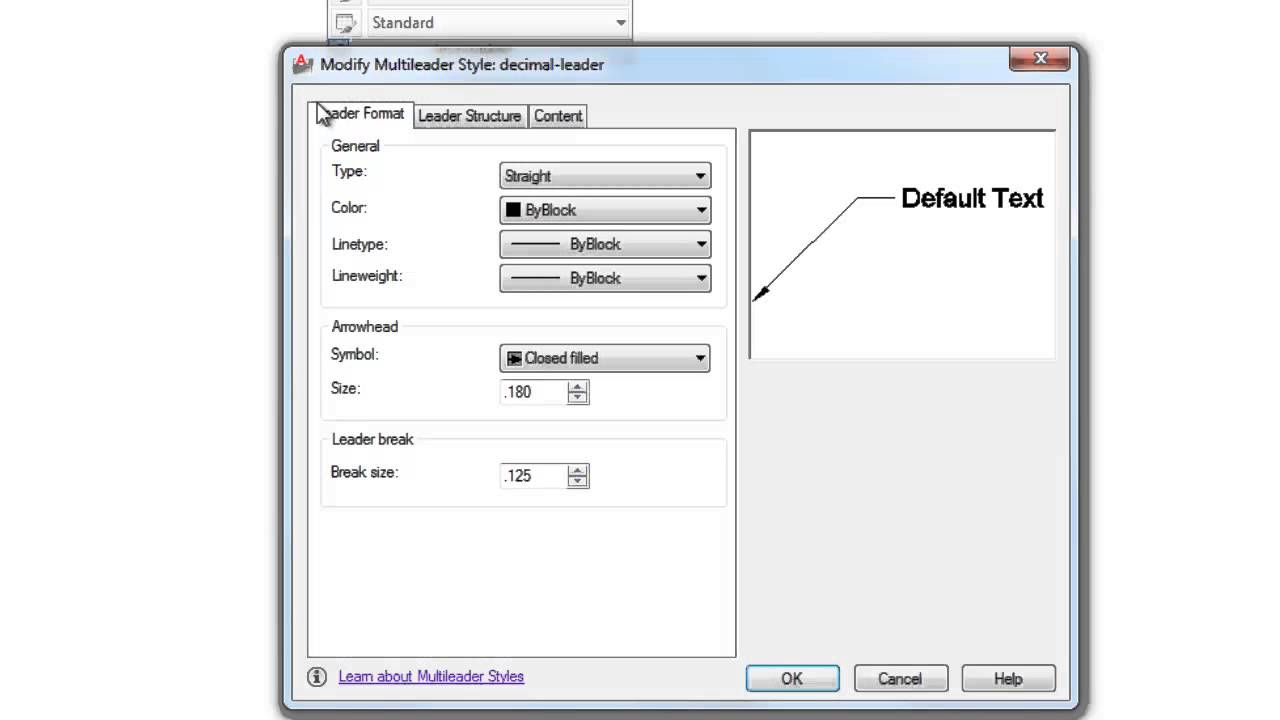The height and width of the screenshot is (720, 1280).
Task: Click the style icon left of Standard
Action: 346,22
